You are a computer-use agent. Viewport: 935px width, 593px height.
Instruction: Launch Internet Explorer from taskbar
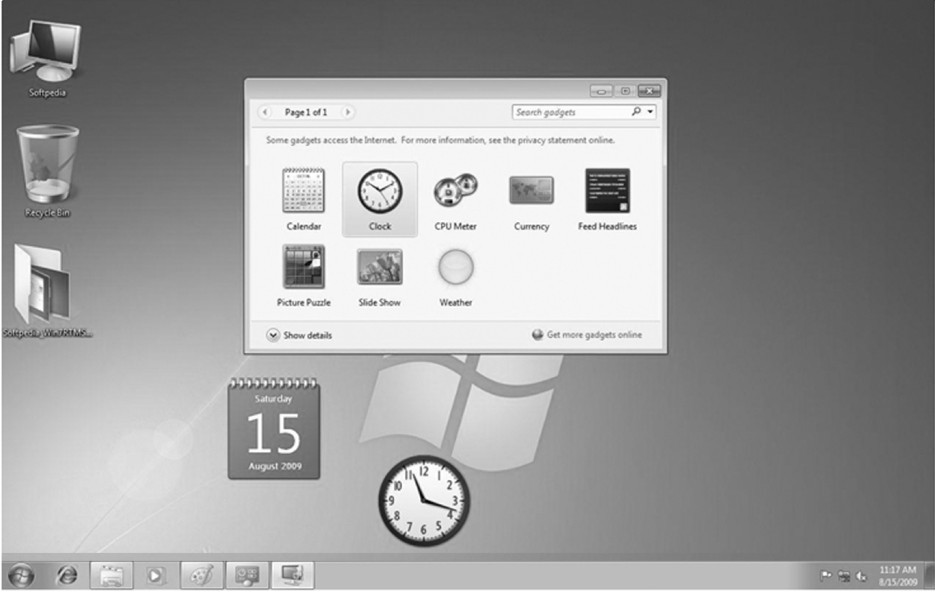(x=66, y=576)
